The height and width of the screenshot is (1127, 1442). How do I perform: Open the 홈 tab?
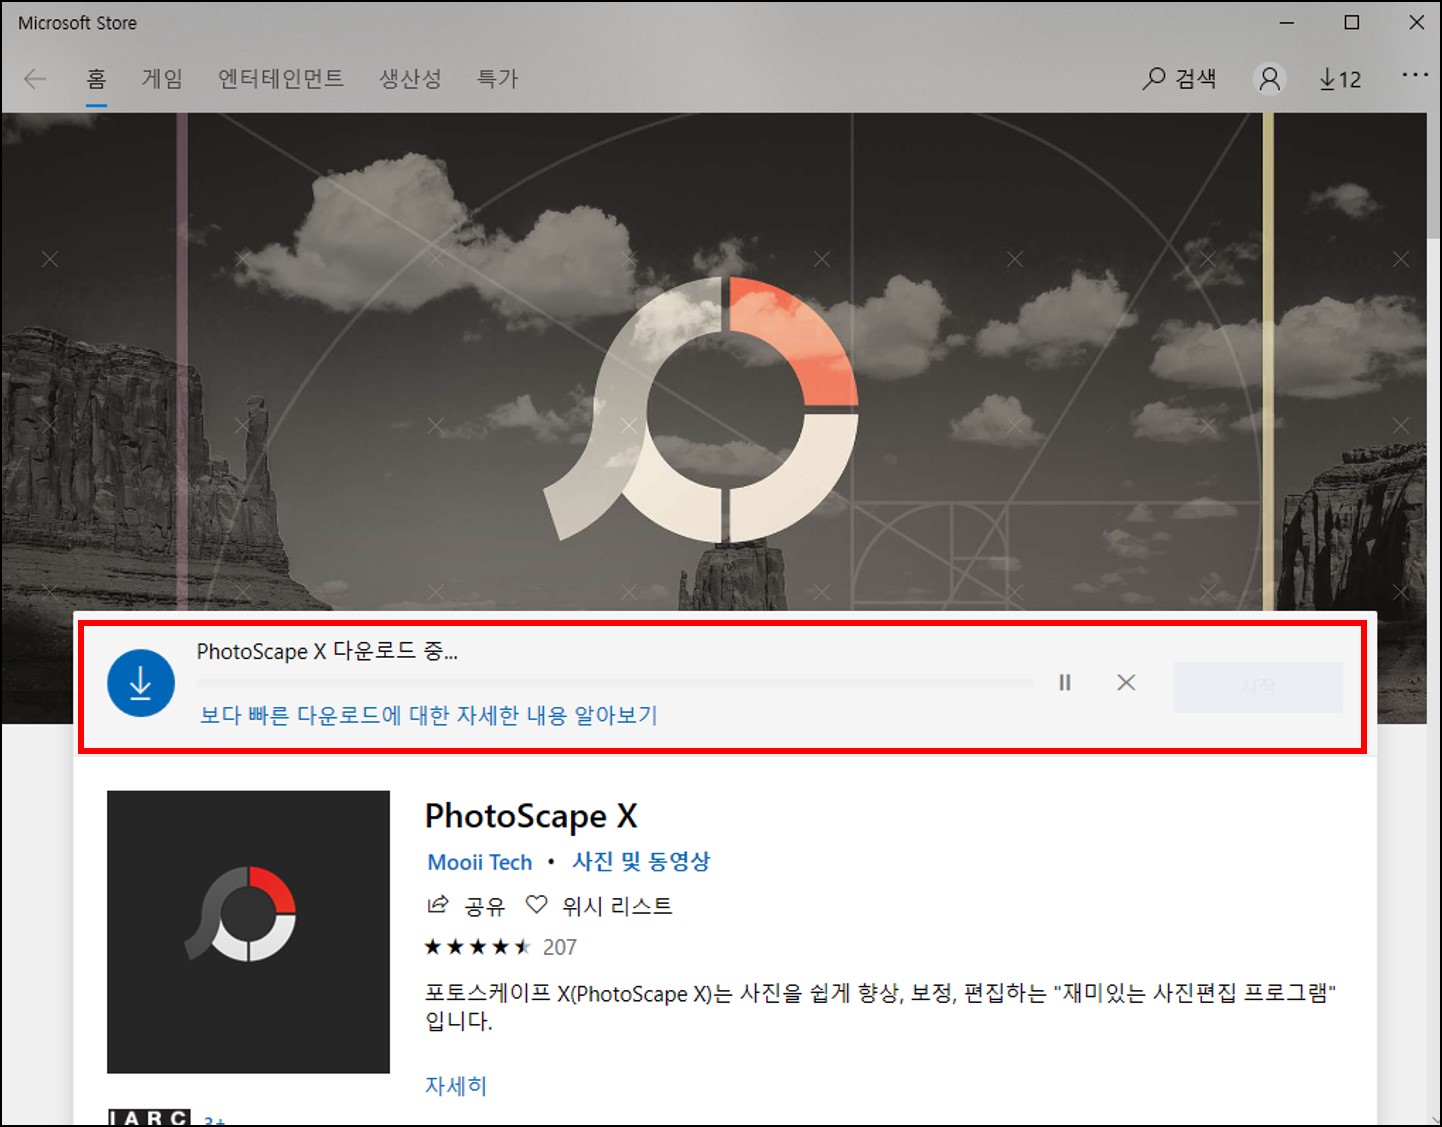pyautogui.click(x=96, y=79)
